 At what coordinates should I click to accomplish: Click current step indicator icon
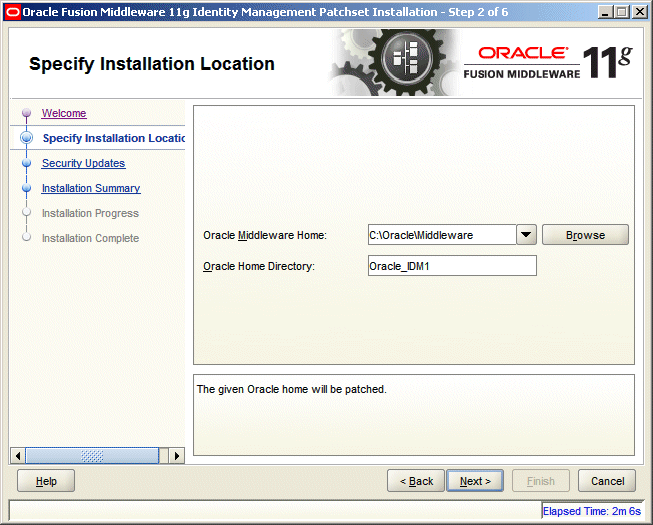coord(26,138)
